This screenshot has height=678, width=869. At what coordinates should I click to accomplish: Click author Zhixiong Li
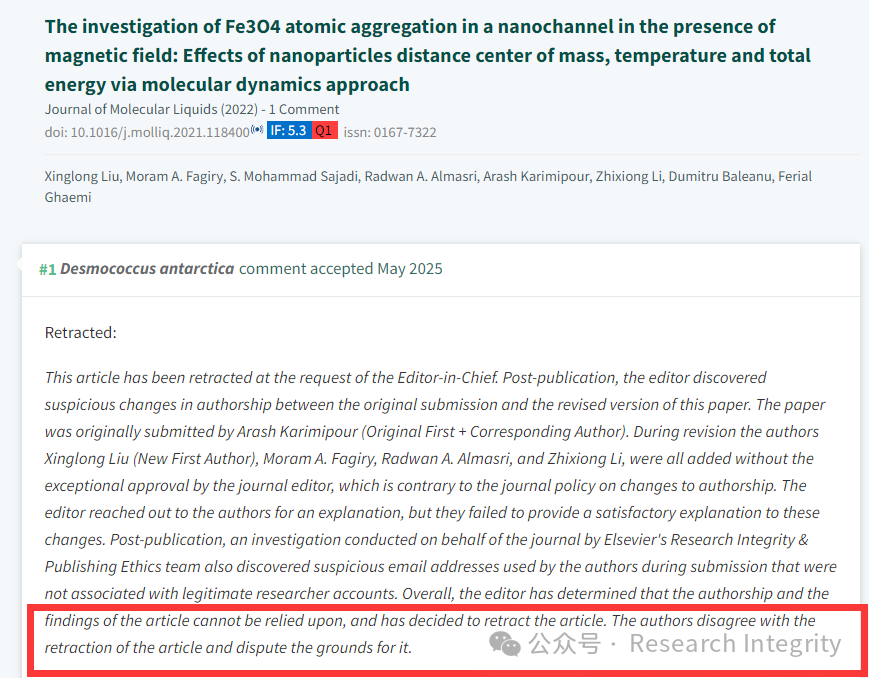(x=629, y=177)
